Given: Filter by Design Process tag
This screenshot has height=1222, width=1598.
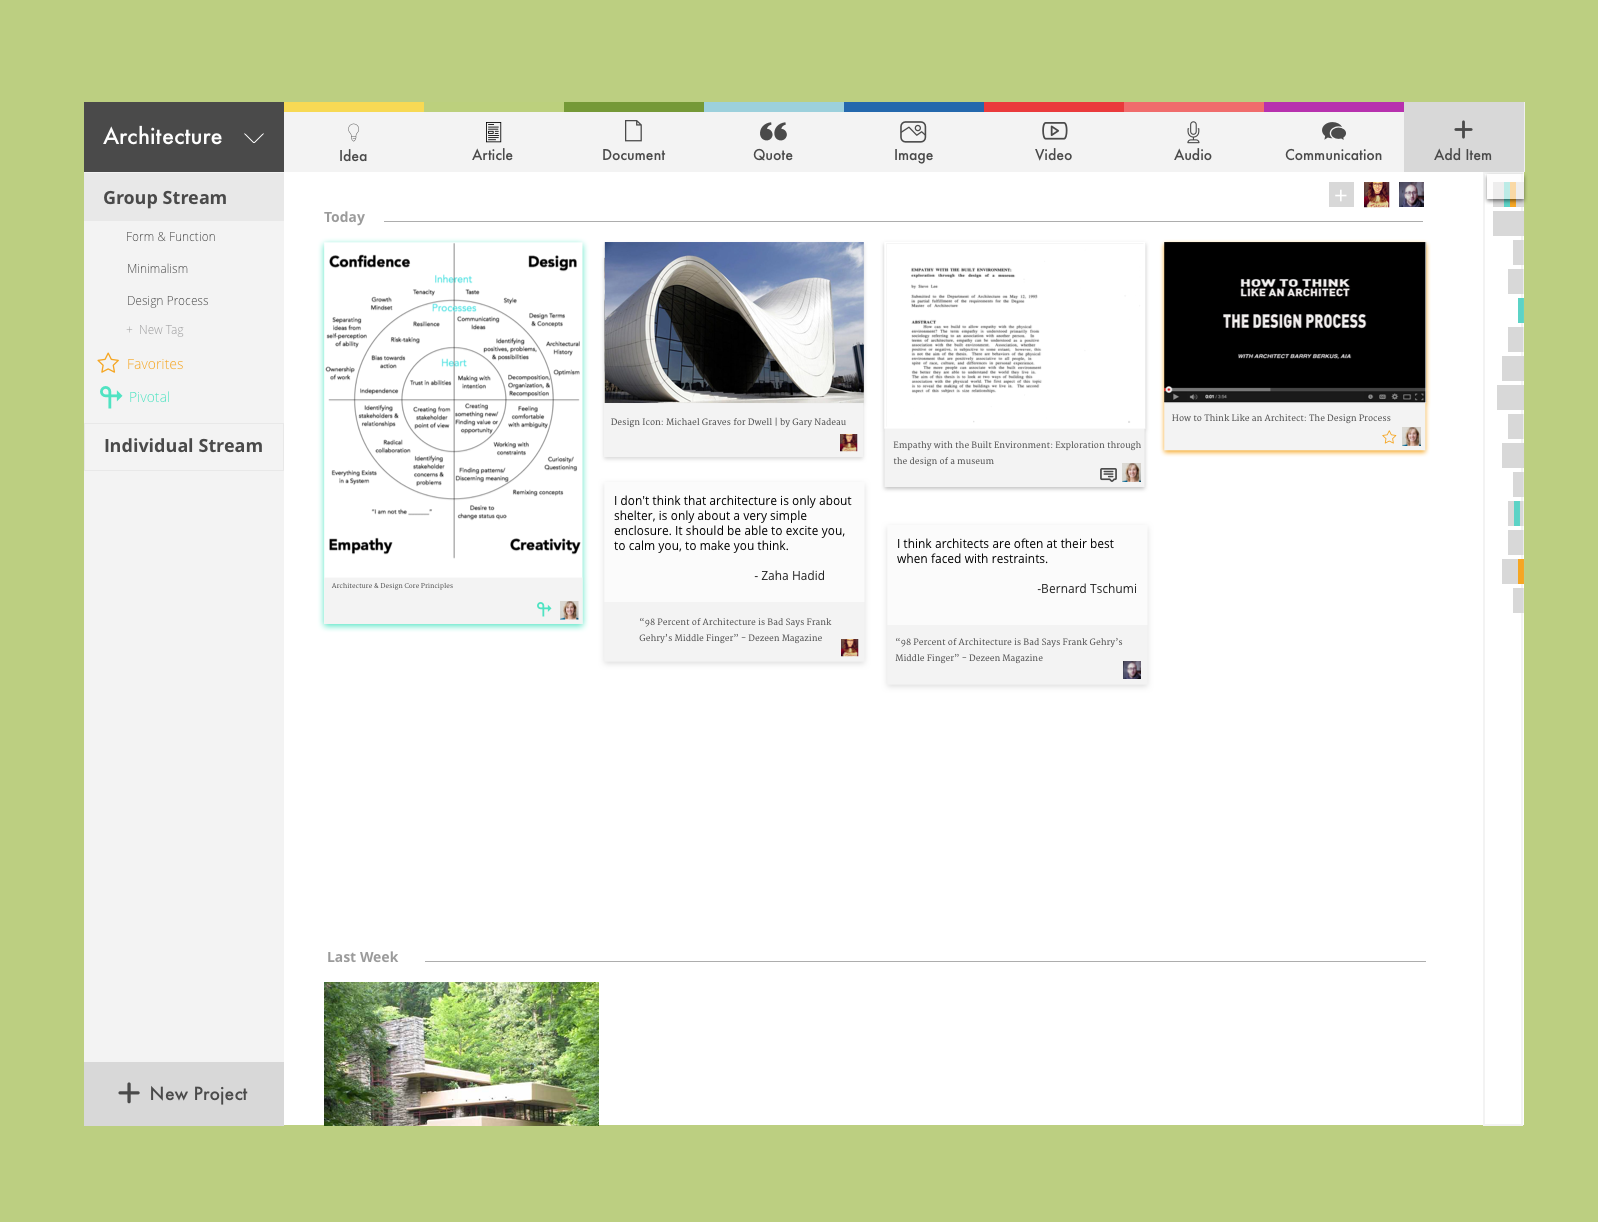Looking at the screenshot, I should click(168, 301).
